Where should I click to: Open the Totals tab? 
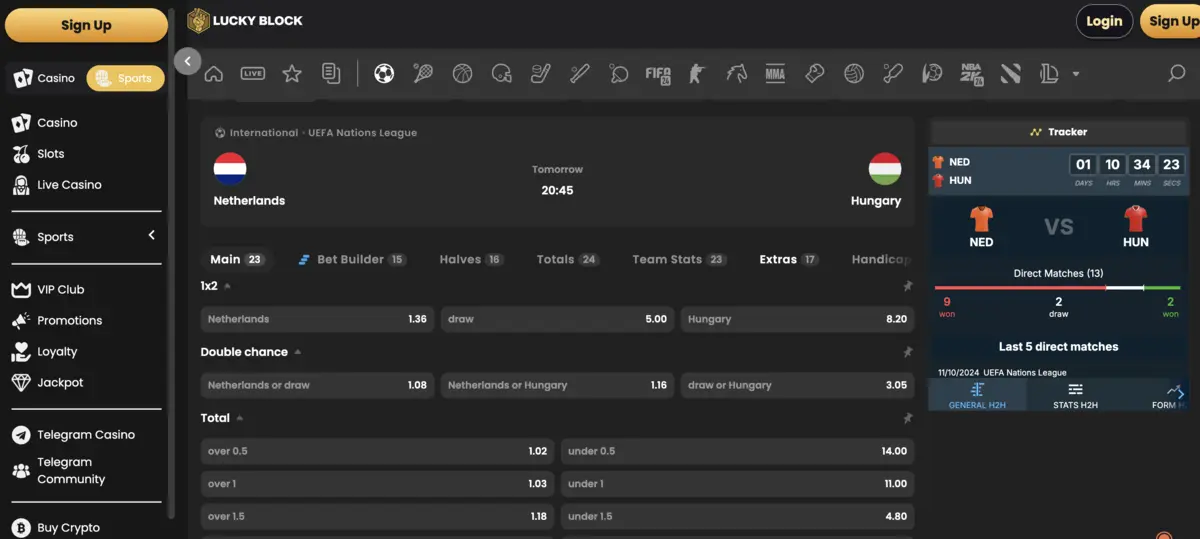tap(567, 259)
